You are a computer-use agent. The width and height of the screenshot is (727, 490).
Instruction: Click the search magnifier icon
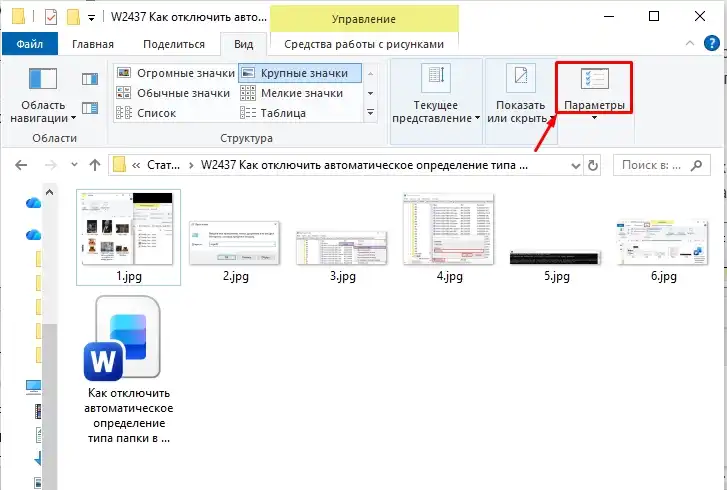tap(696, 165)
